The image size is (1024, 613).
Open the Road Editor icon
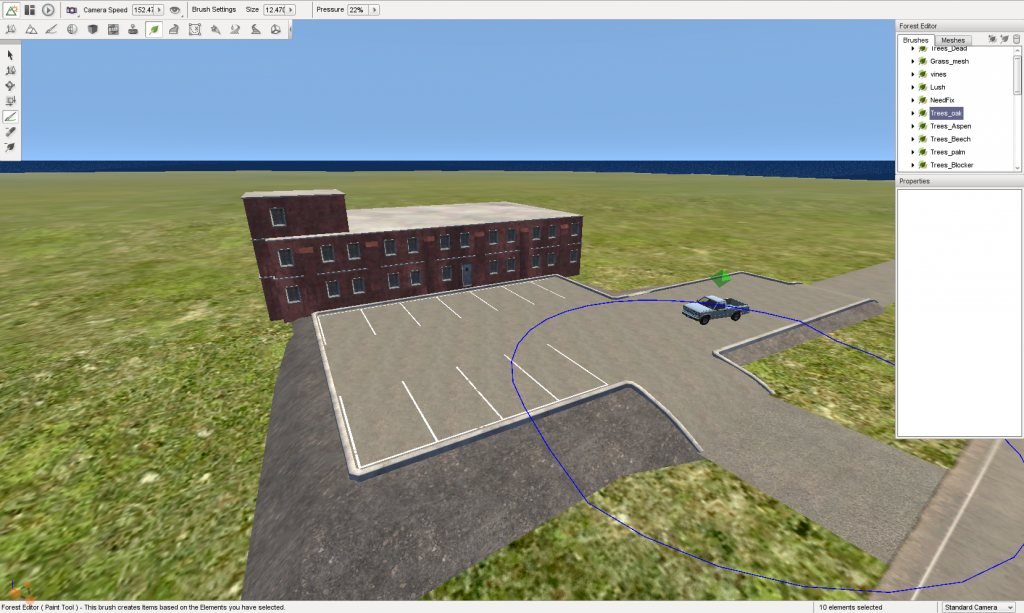coord(256,29)
